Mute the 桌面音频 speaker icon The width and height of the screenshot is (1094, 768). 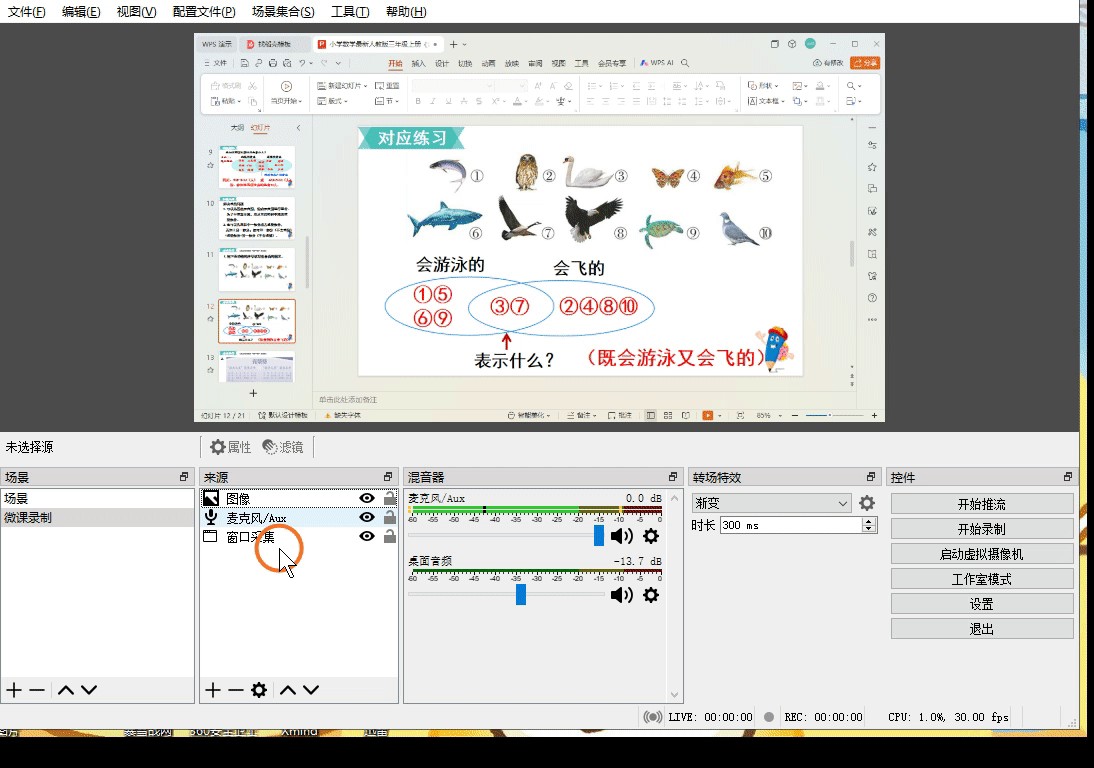click(x=622, y=595)
